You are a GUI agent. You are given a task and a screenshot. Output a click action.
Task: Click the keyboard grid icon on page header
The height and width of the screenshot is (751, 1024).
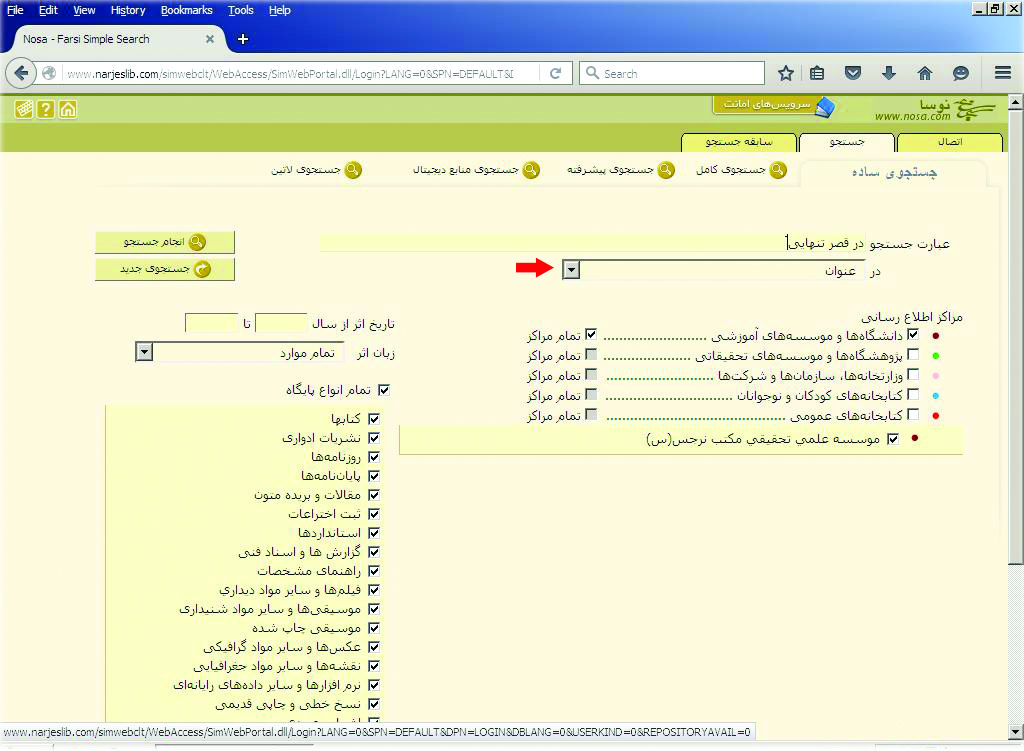point(24,109)
